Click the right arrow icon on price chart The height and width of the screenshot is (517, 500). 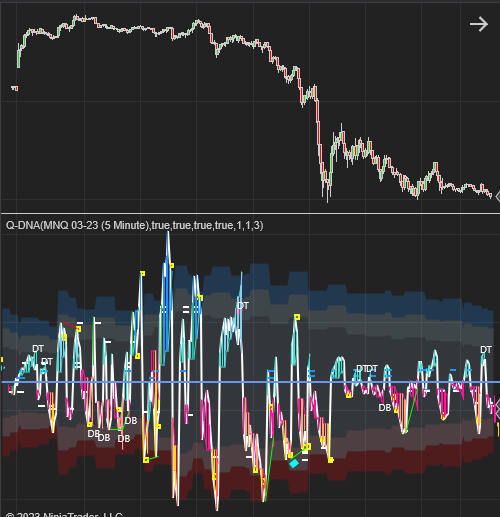[479, 24]
